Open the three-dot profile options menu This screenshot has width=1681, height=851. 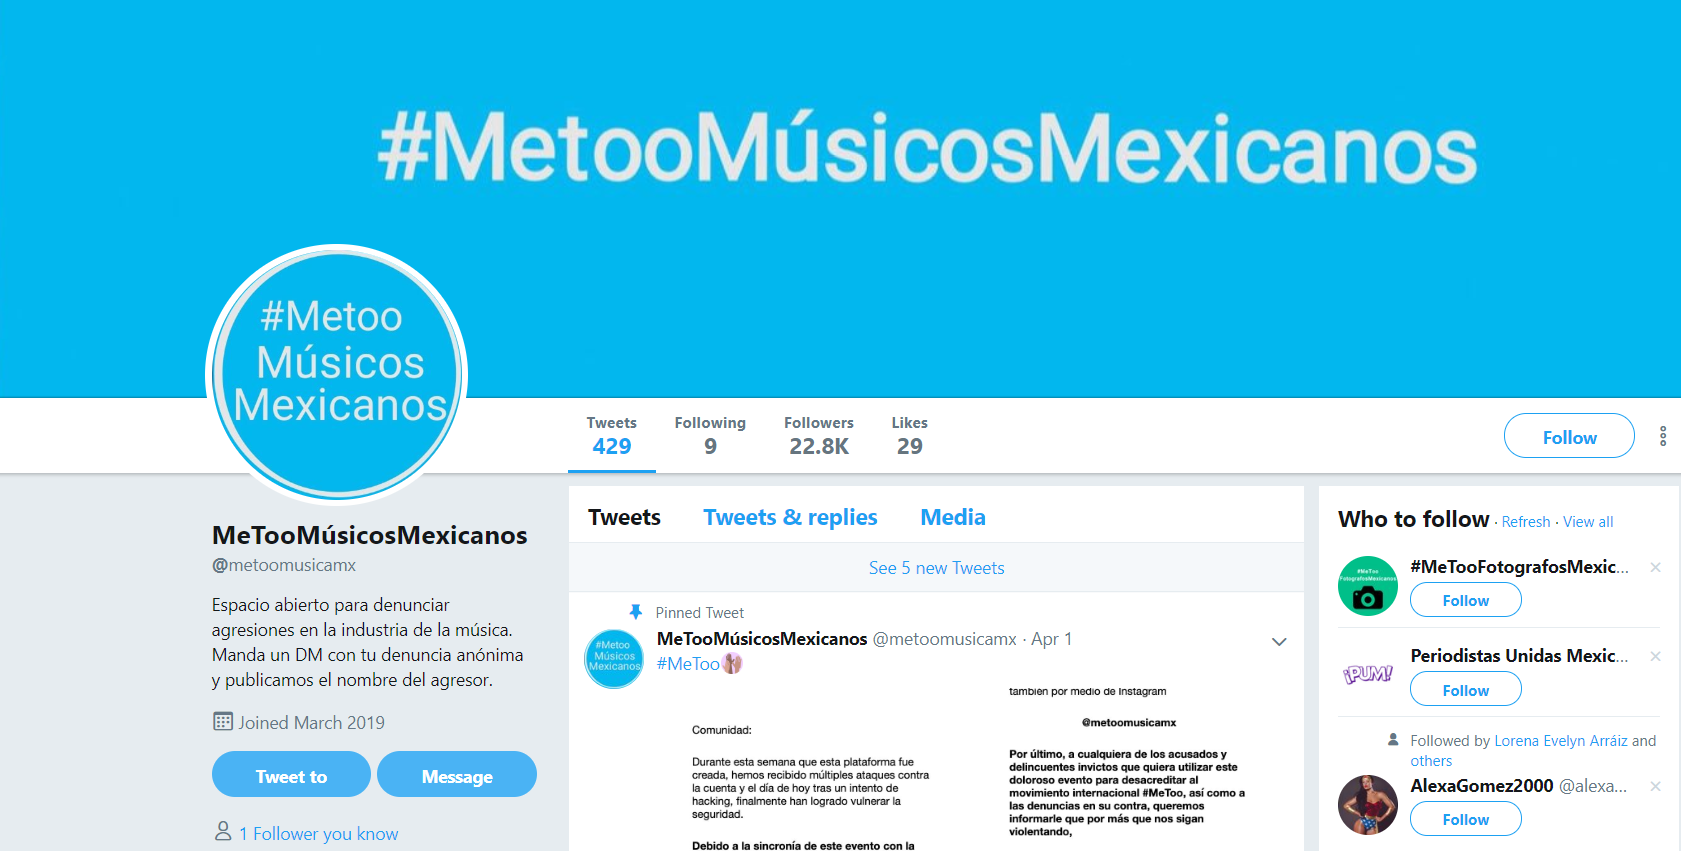[x=1663, y=436]
